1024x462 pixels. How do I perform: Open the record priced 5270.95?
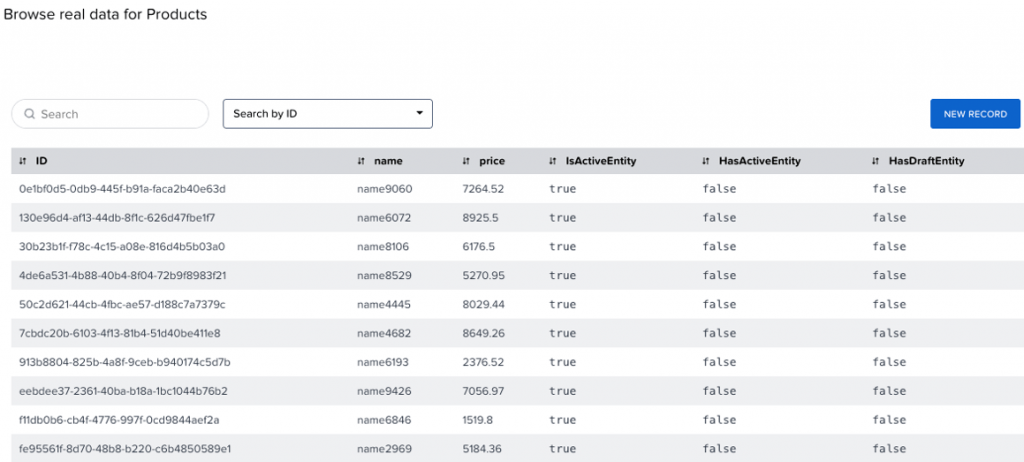click(517, 275)
